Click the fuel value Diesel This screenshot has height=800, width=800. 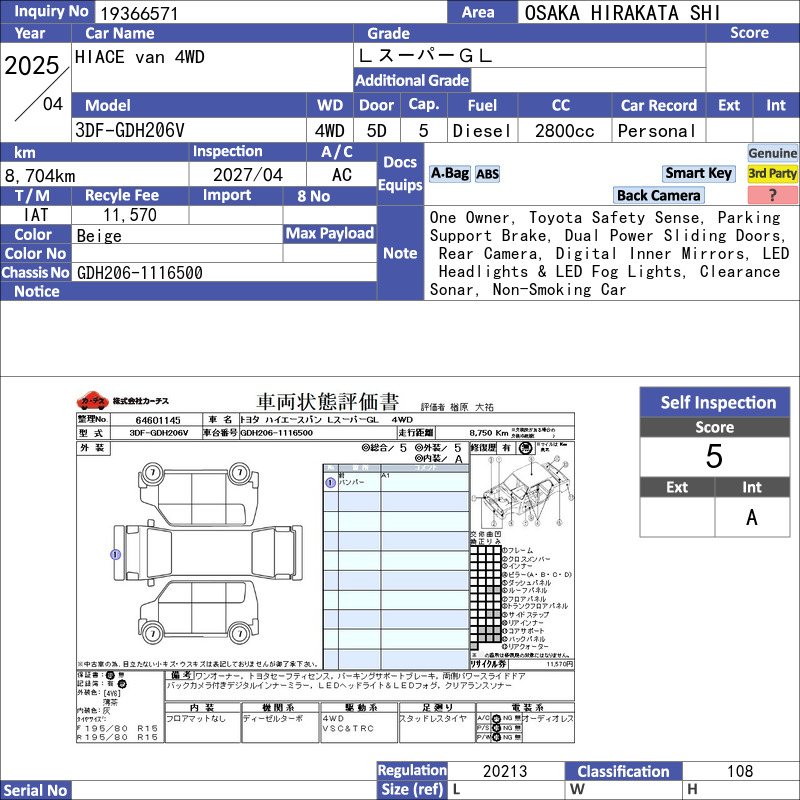click(x=482, y=131)
